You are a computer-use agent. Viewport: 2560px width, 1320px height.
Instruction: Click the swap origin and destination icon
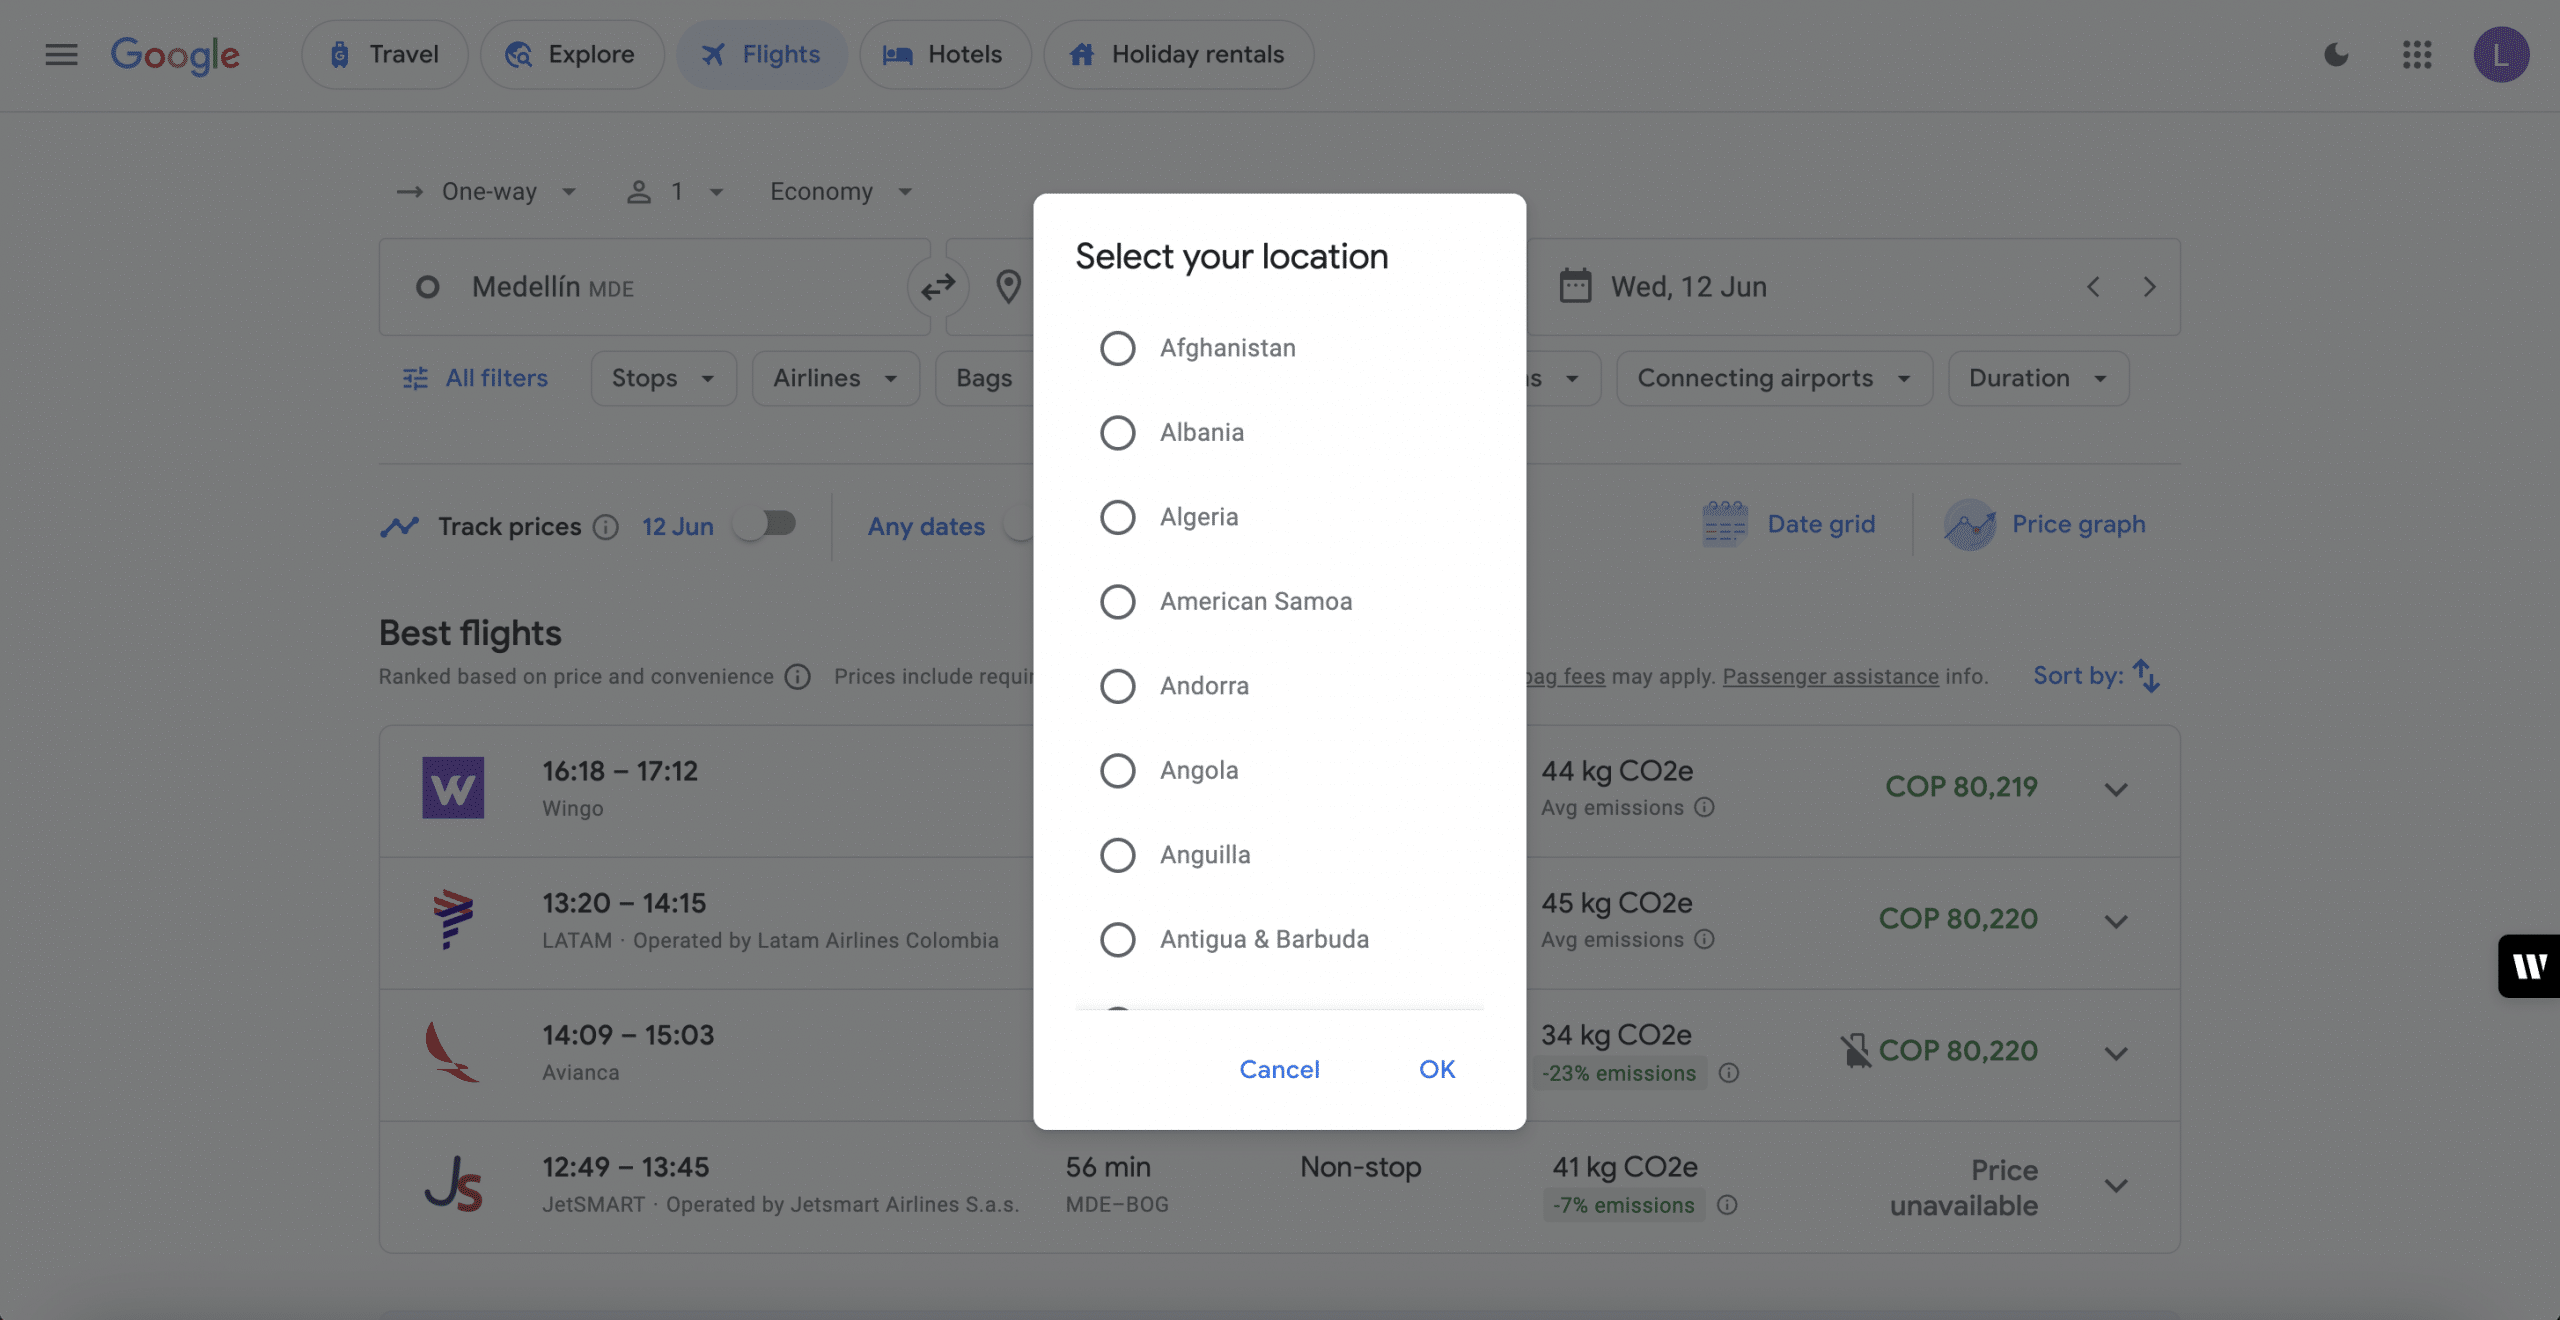(938, 288)
